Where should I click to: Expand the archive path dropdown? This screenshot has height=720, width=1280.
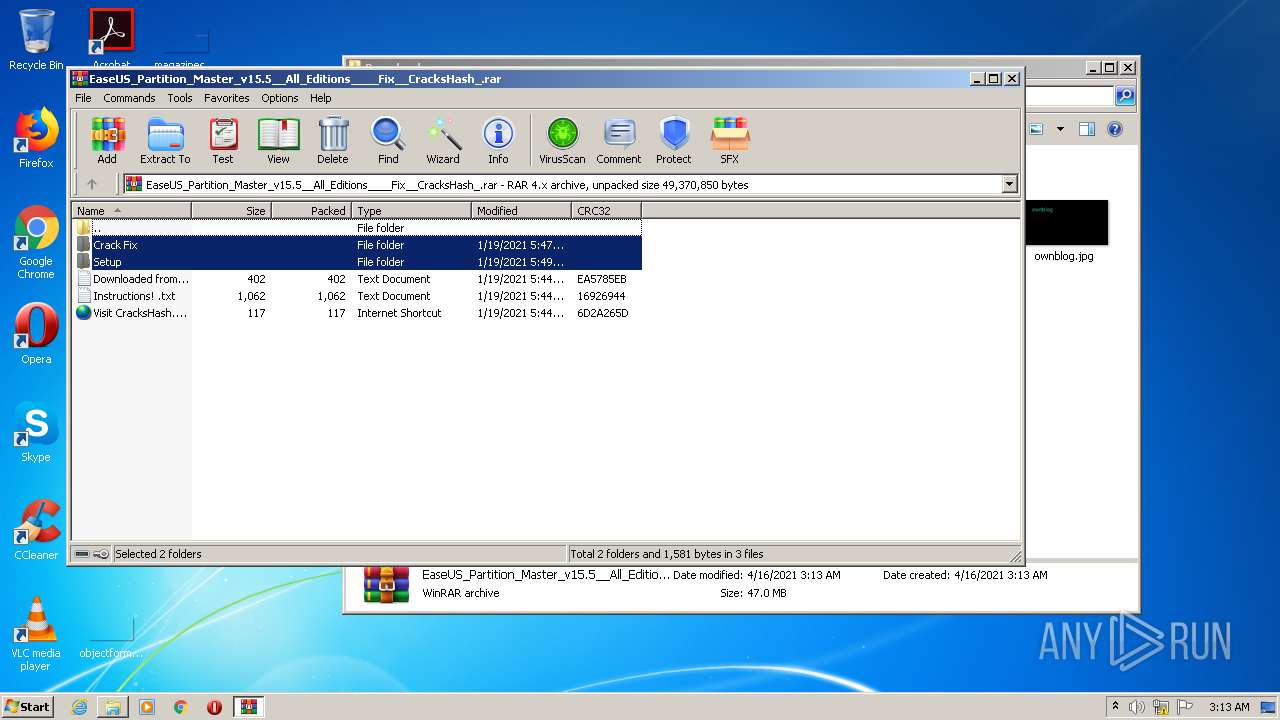point(1009,184)
